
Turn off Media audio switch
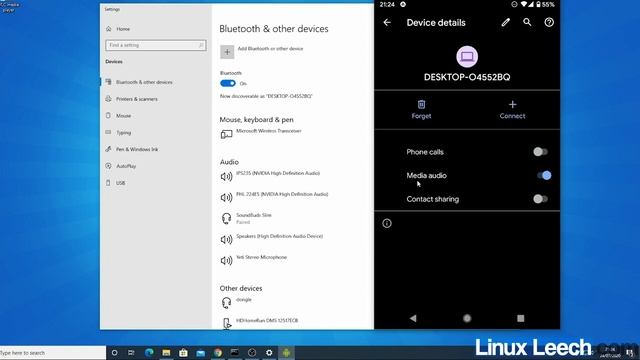tap(544, 176)
